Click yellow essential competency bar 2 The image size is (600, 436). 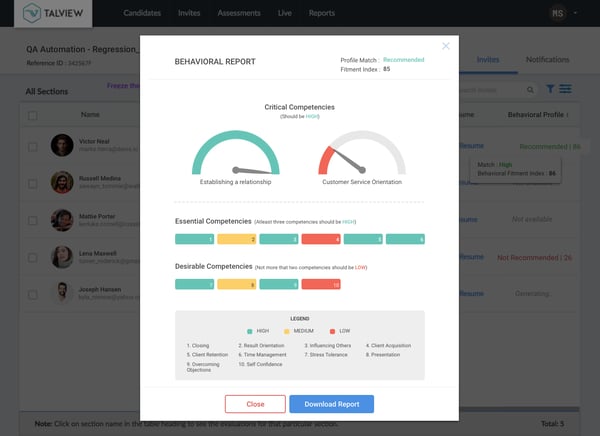[236, 239]
